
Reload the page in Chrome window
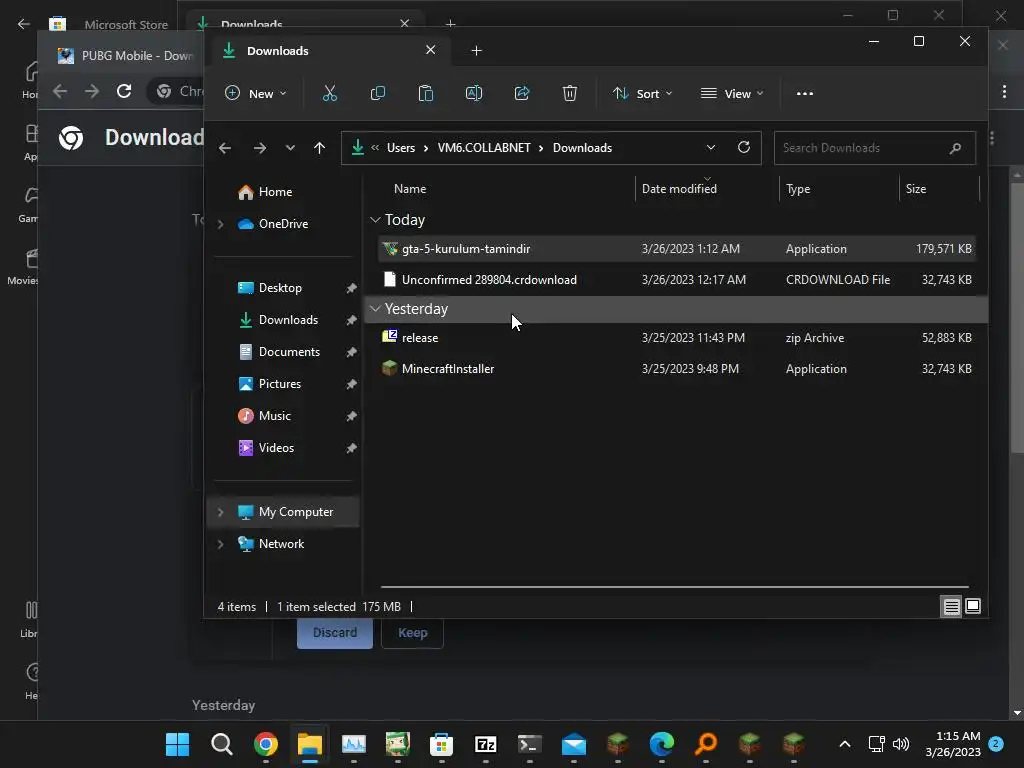[124, 91]
